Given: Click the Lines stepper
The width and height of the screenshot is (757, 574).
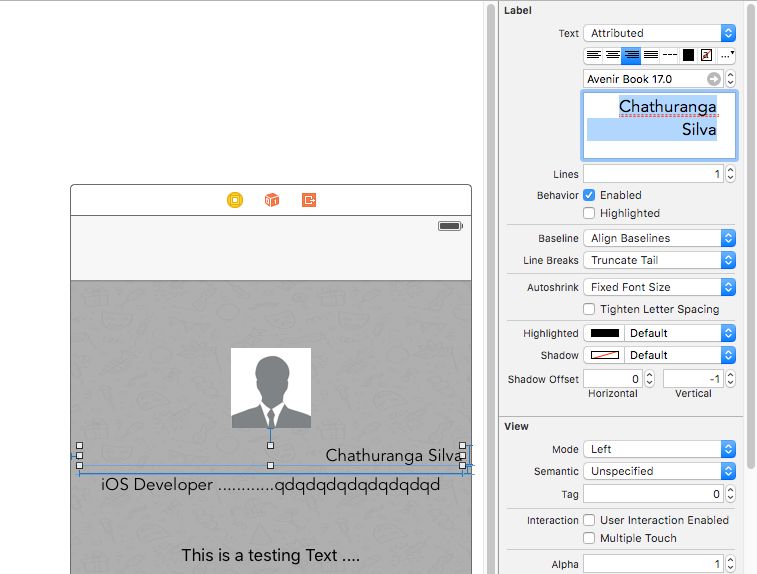Looking at the screenshot, I should (730, 174).
